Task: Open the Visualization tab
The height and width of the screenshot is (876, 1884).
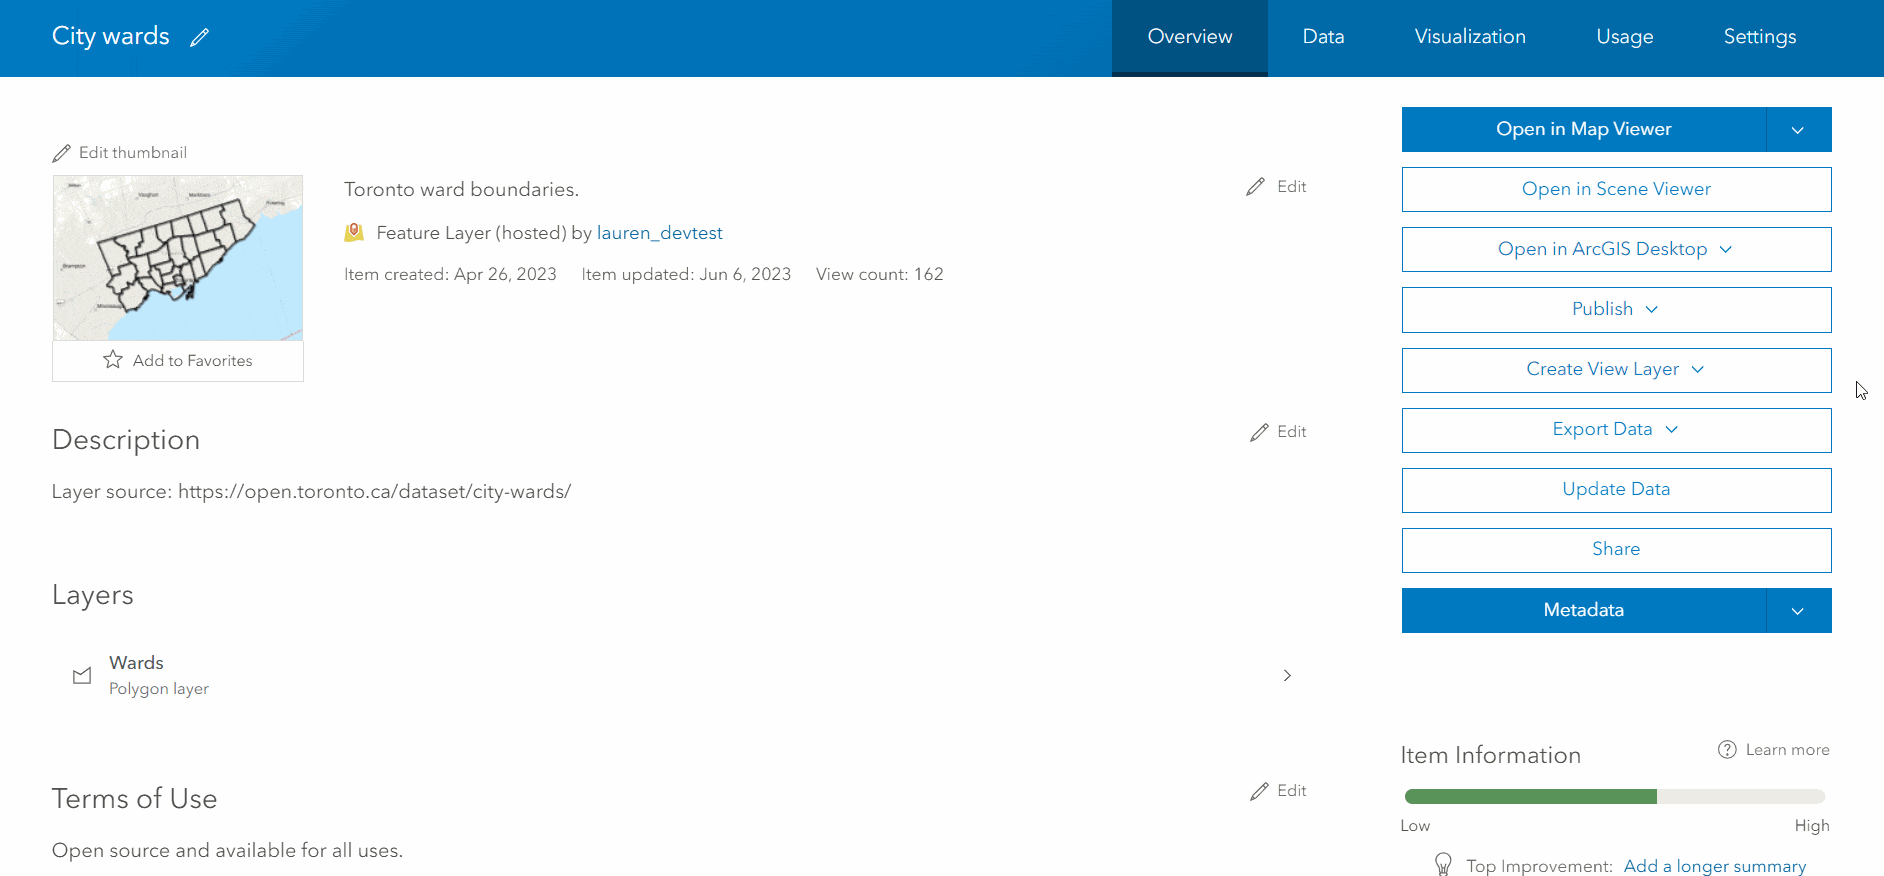Action: [x=1470, y=37]
